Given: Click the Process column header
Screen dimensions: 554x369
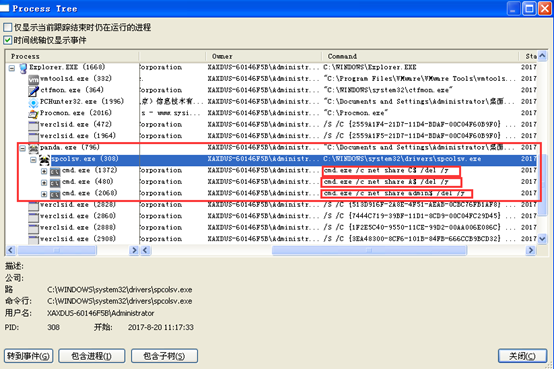Looking at the screenshot, I should 72,56.
